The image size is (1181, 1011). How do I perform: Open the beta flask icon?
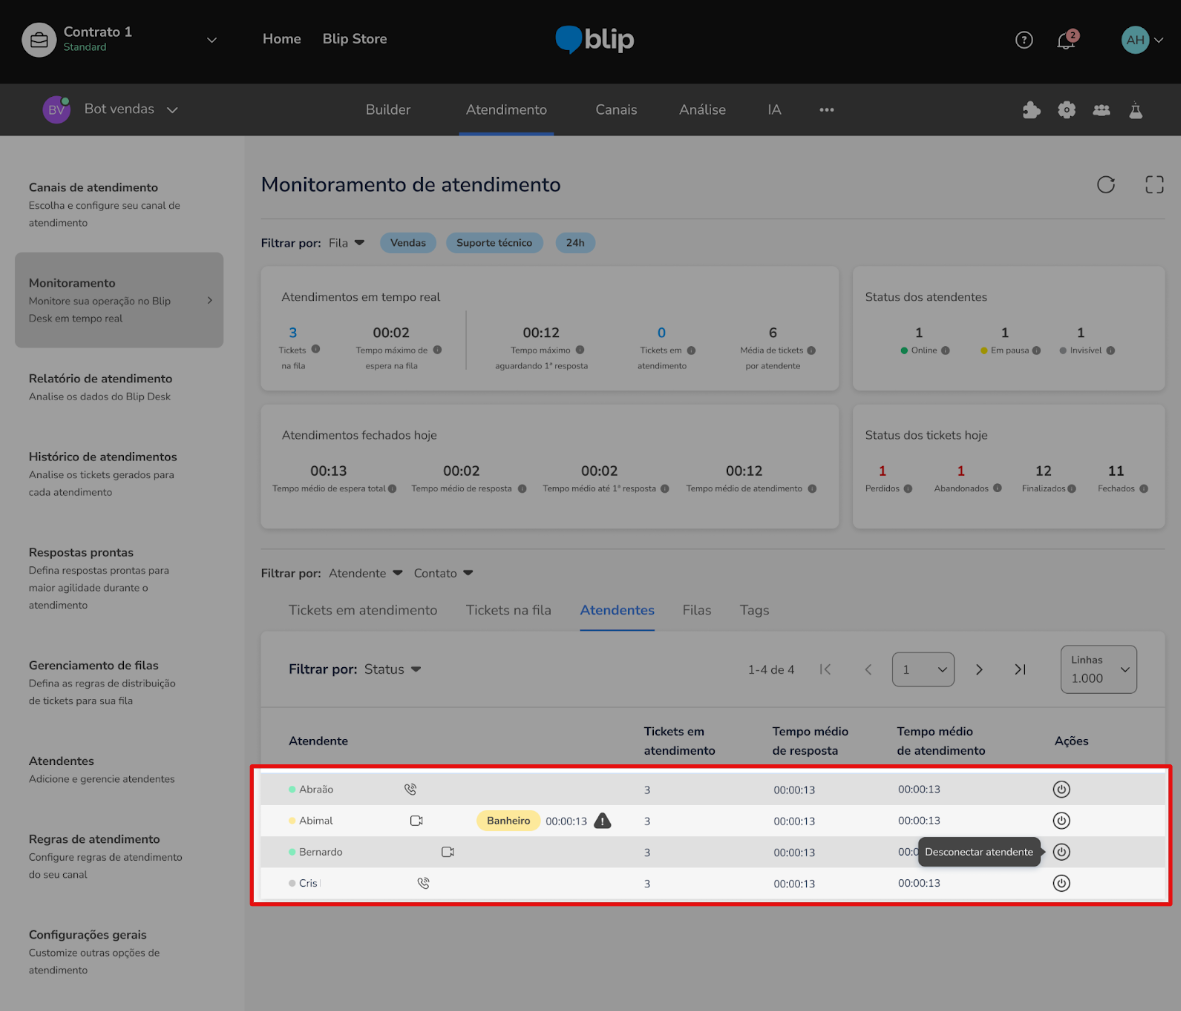point(1136,110)
